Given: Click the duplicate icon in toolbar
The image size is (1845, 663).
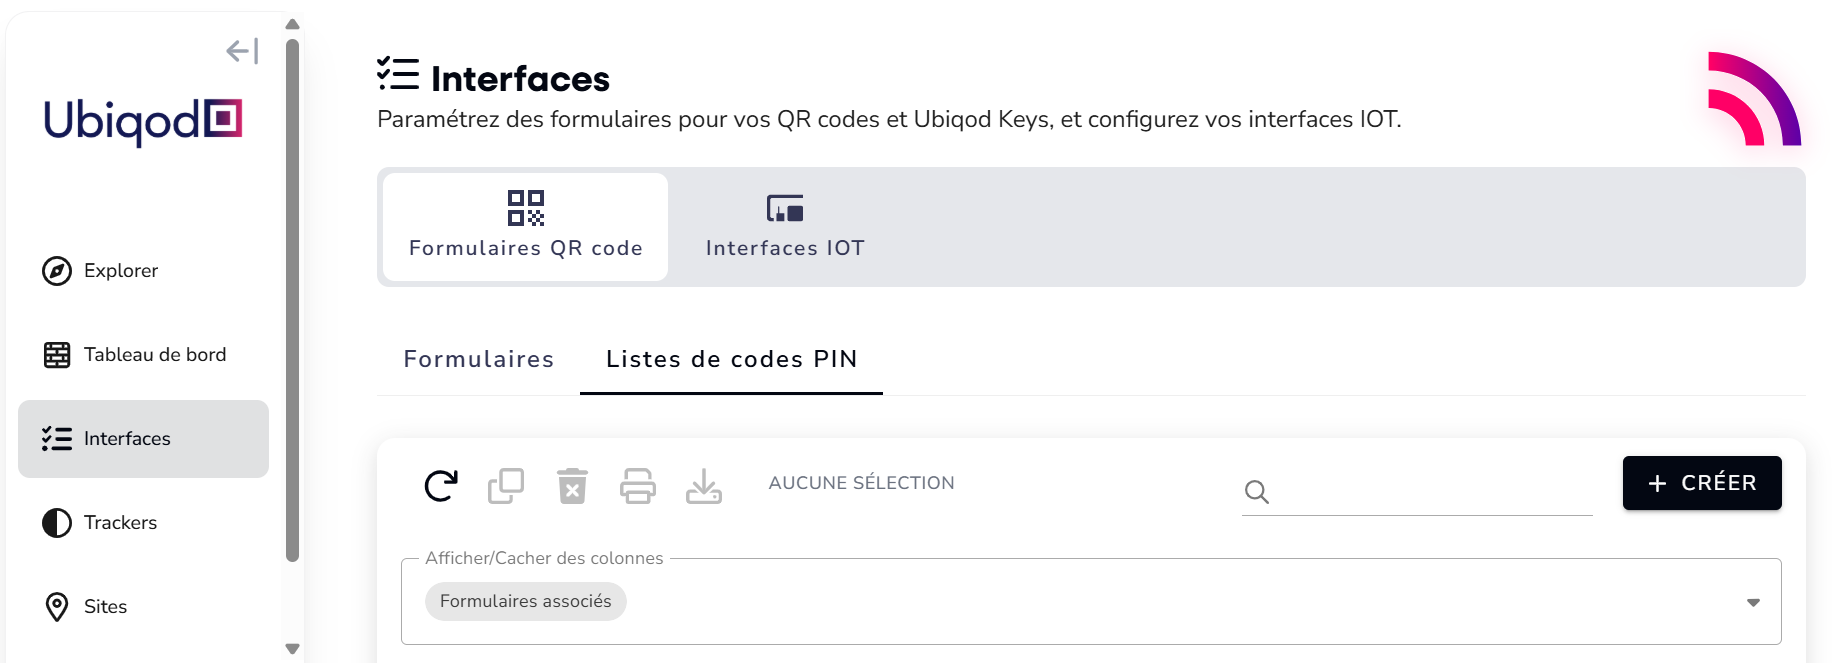Looking at the screenshot, I should (506, 486).
